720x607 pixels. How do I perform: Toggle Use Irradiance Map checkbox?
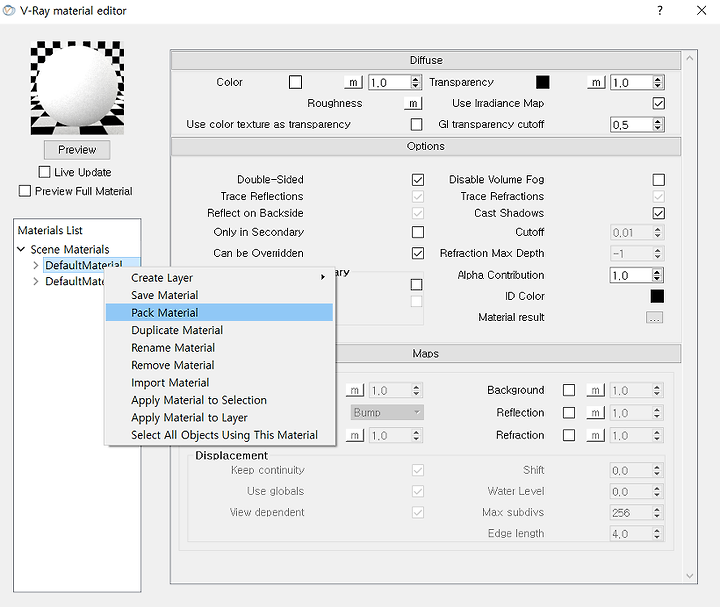658,103
